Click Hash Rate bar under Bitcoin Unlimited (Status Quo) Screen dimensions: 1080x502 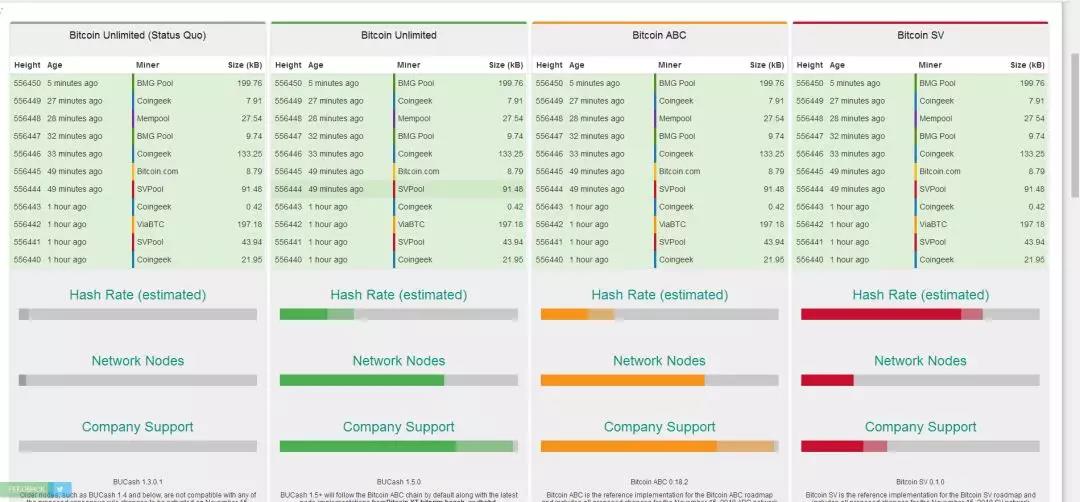click(x=138, y=314)
